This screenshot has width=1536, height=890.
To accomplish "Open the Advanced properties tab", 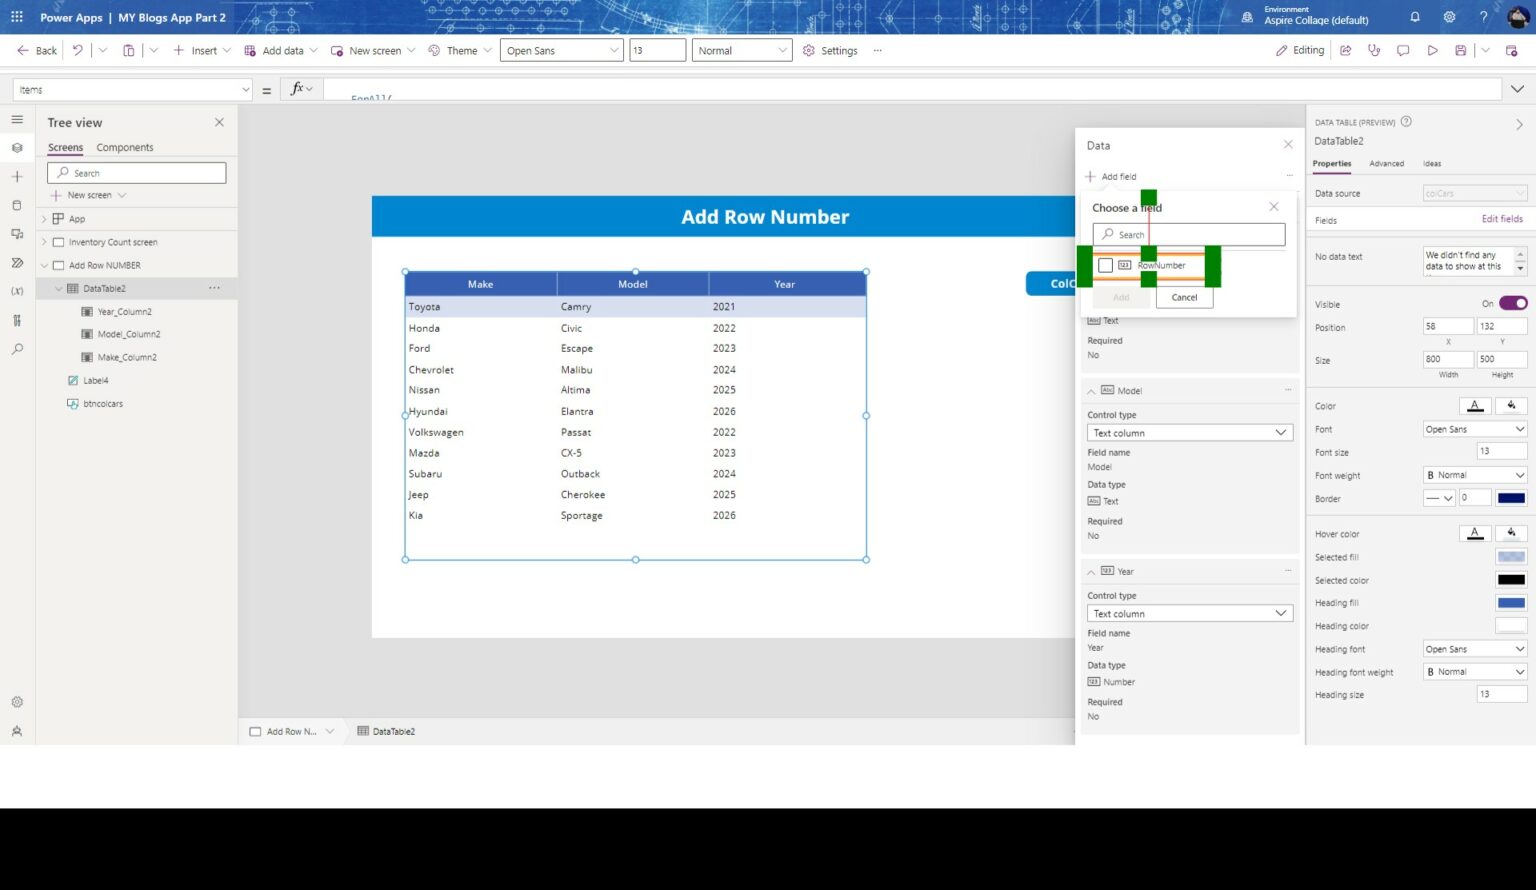I will tap(1386, 163).
